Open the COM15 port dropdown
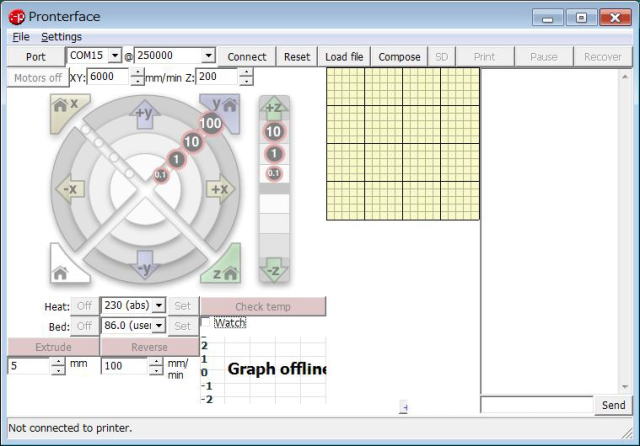Image resolution: width=640 pixels, height=446 pixels. point(115,55)
